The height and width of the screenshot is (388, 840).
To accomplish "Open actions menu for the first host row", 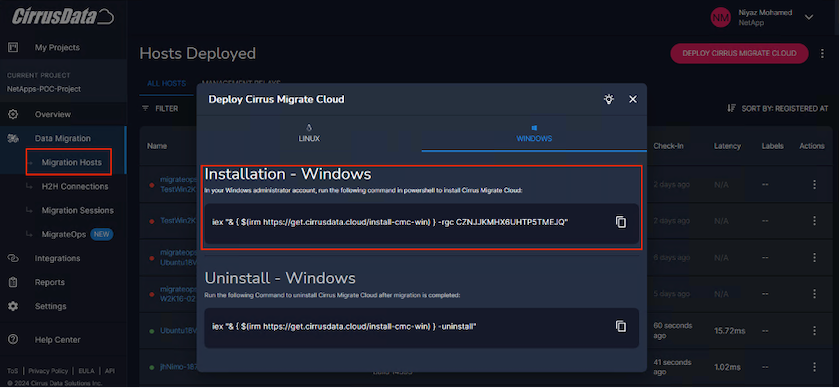I will tap(814, 184).
